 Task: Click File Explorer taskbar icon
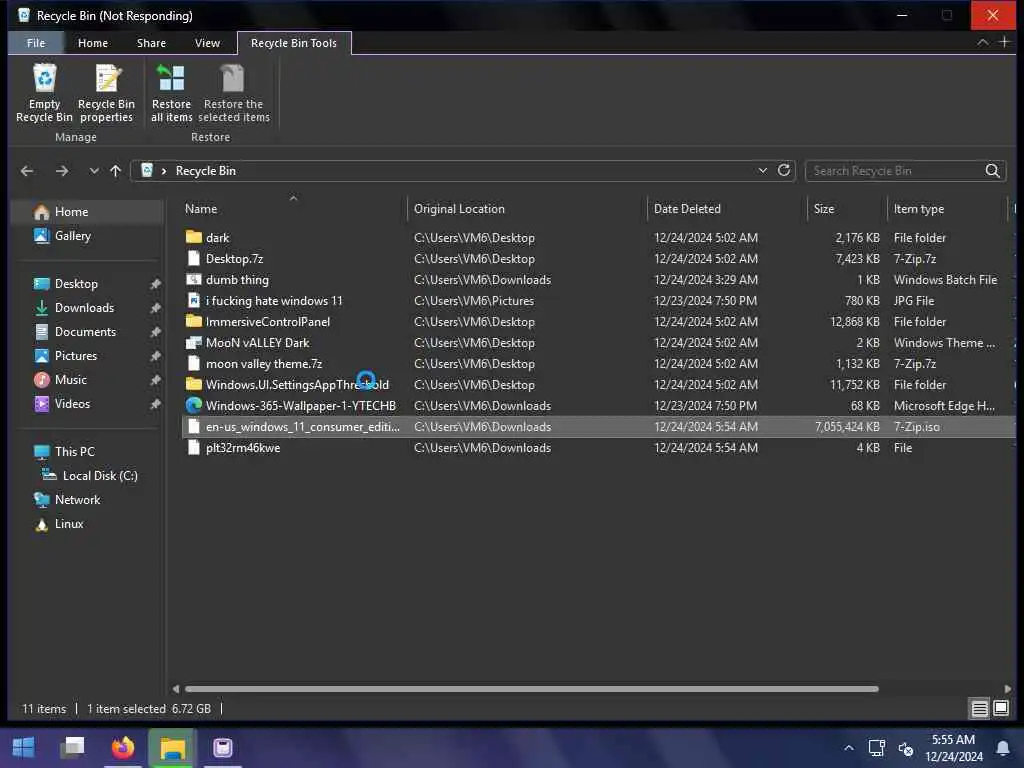[x=172, y=748]
